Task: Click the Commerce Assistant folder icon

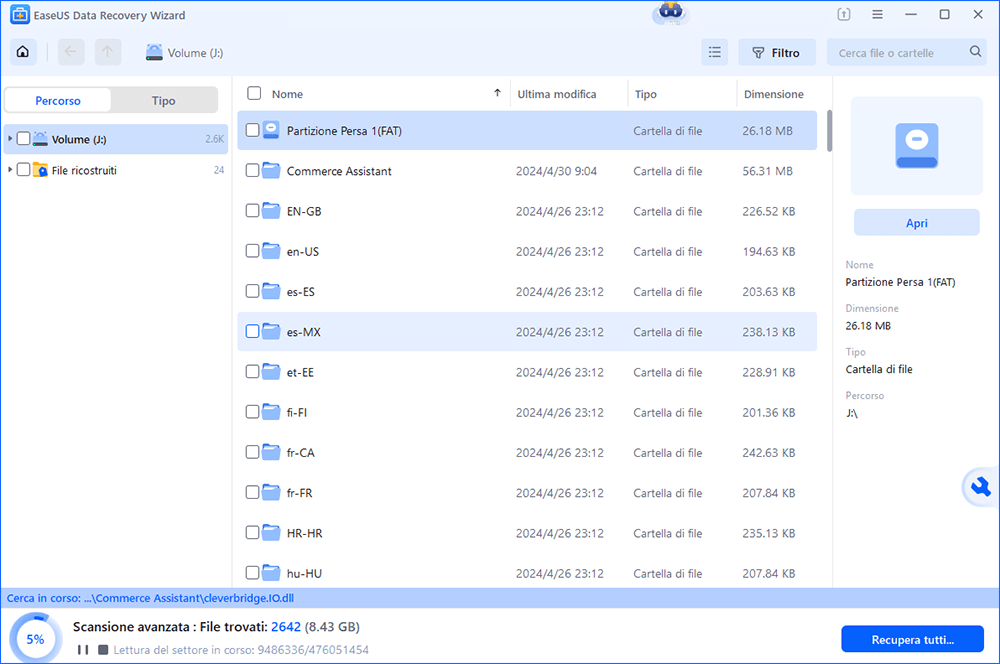Action: tap(271, 171)
